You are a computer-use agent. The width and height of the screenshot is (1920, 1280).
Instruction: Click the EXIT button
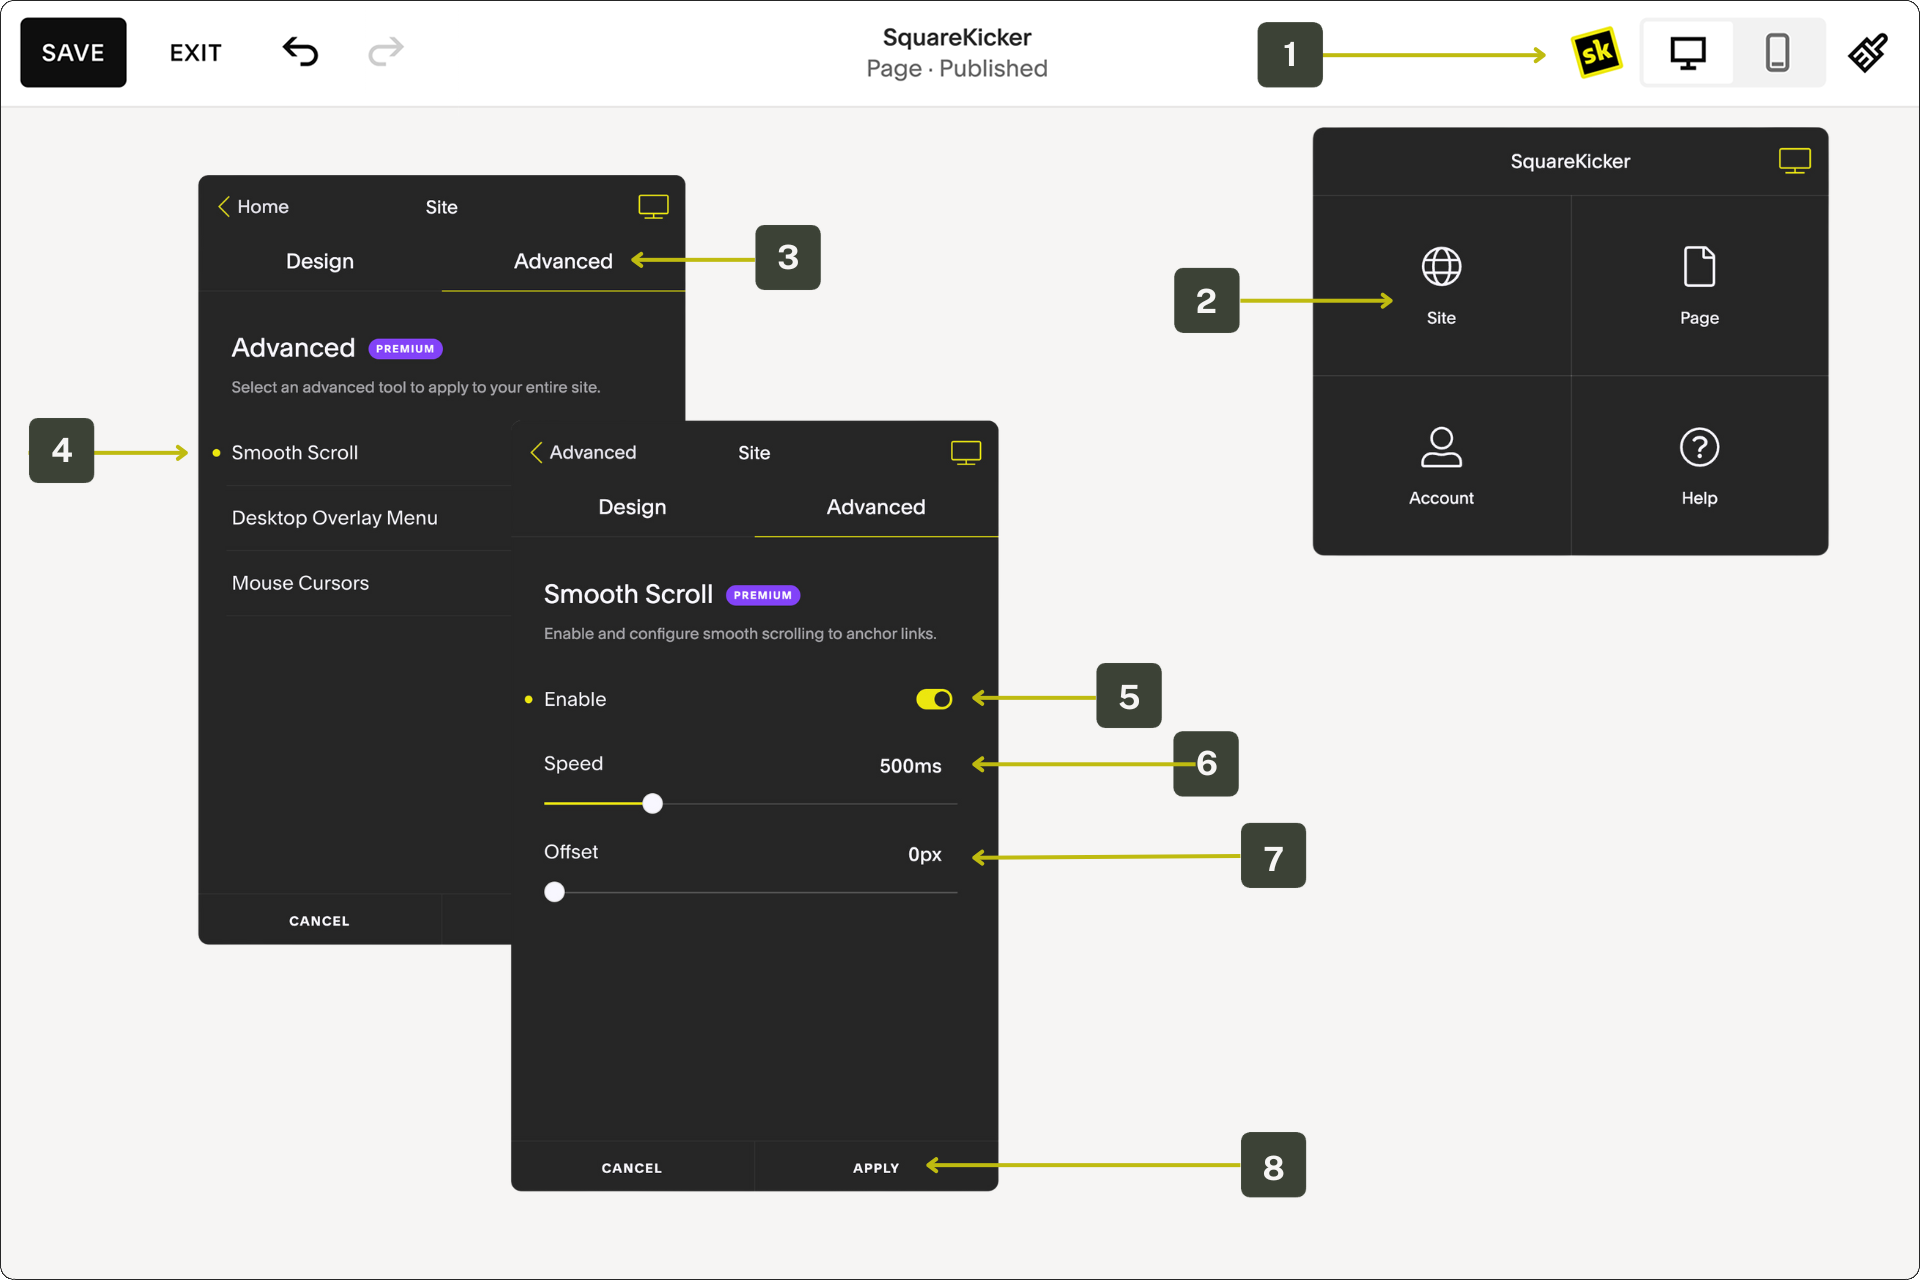pyautogui.click(x=196, y=53)
